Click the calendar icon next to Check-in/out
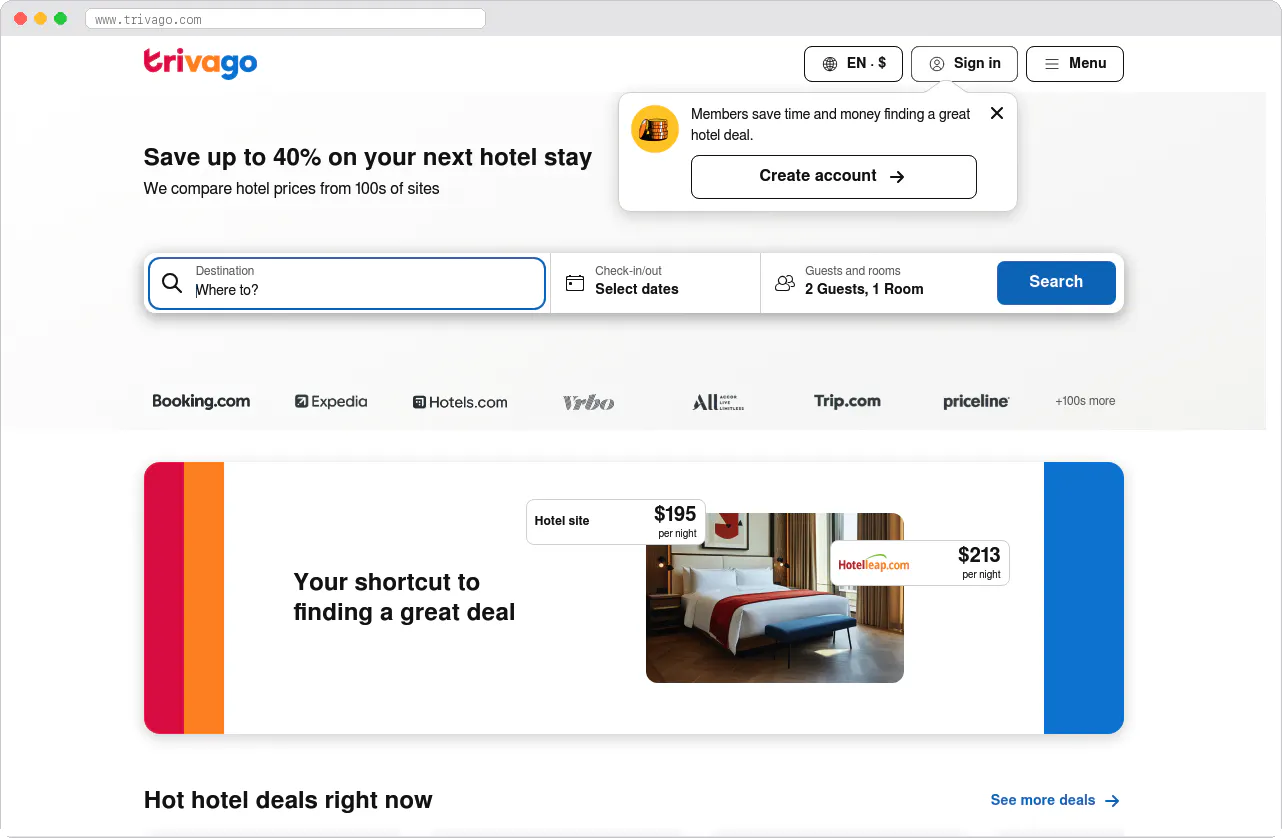This screenshot has height=838, width=1282. [575, 283]
